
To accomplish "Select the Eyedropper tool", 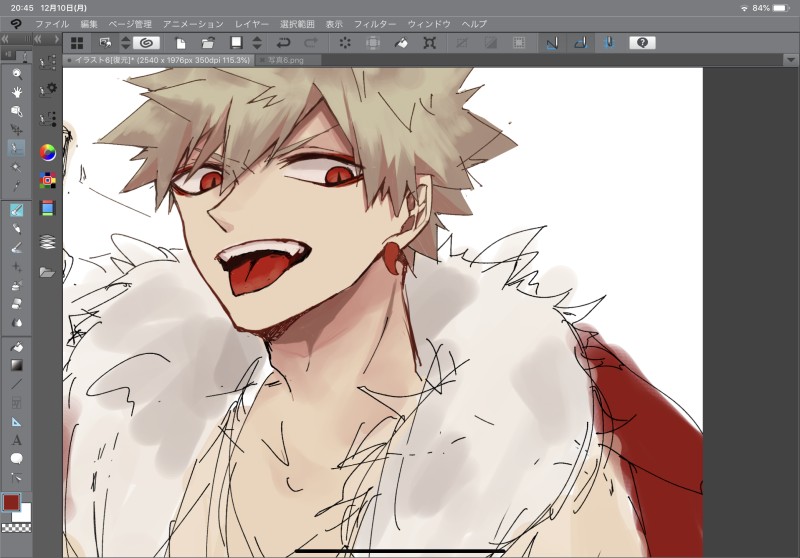I will 17,185.
